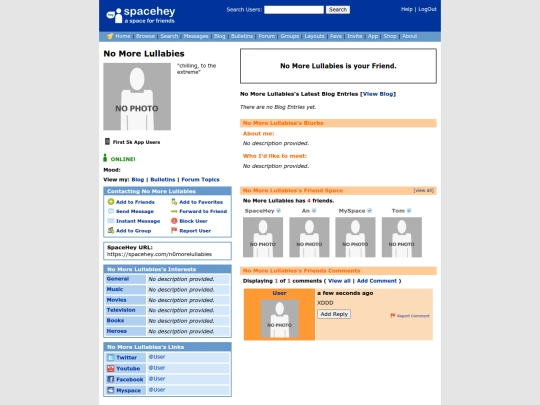Open SpaceHey friend's profile thumbnail
Screen dimensions: 540x405
263,237
